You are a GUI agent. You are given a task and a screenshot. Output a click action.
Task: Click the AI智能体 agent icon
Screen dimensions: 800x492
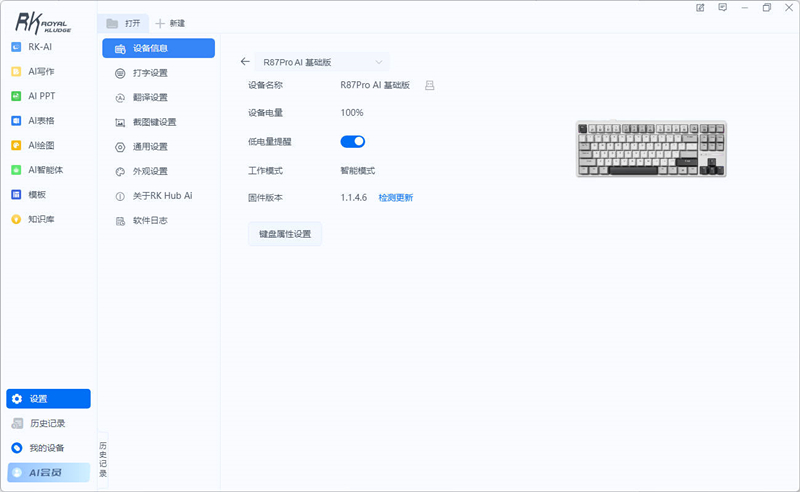point(16,170)
